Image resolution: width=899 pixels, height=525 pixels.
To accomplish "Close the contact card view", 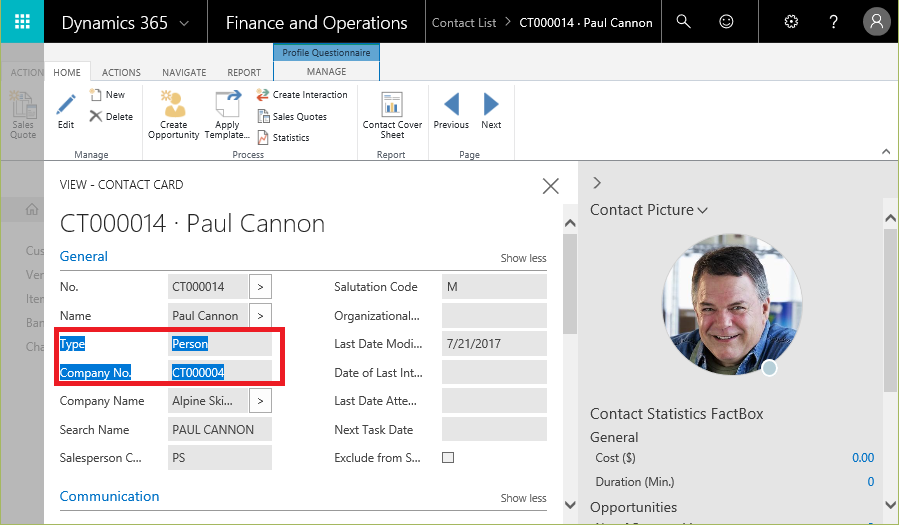I will point(550,186).
